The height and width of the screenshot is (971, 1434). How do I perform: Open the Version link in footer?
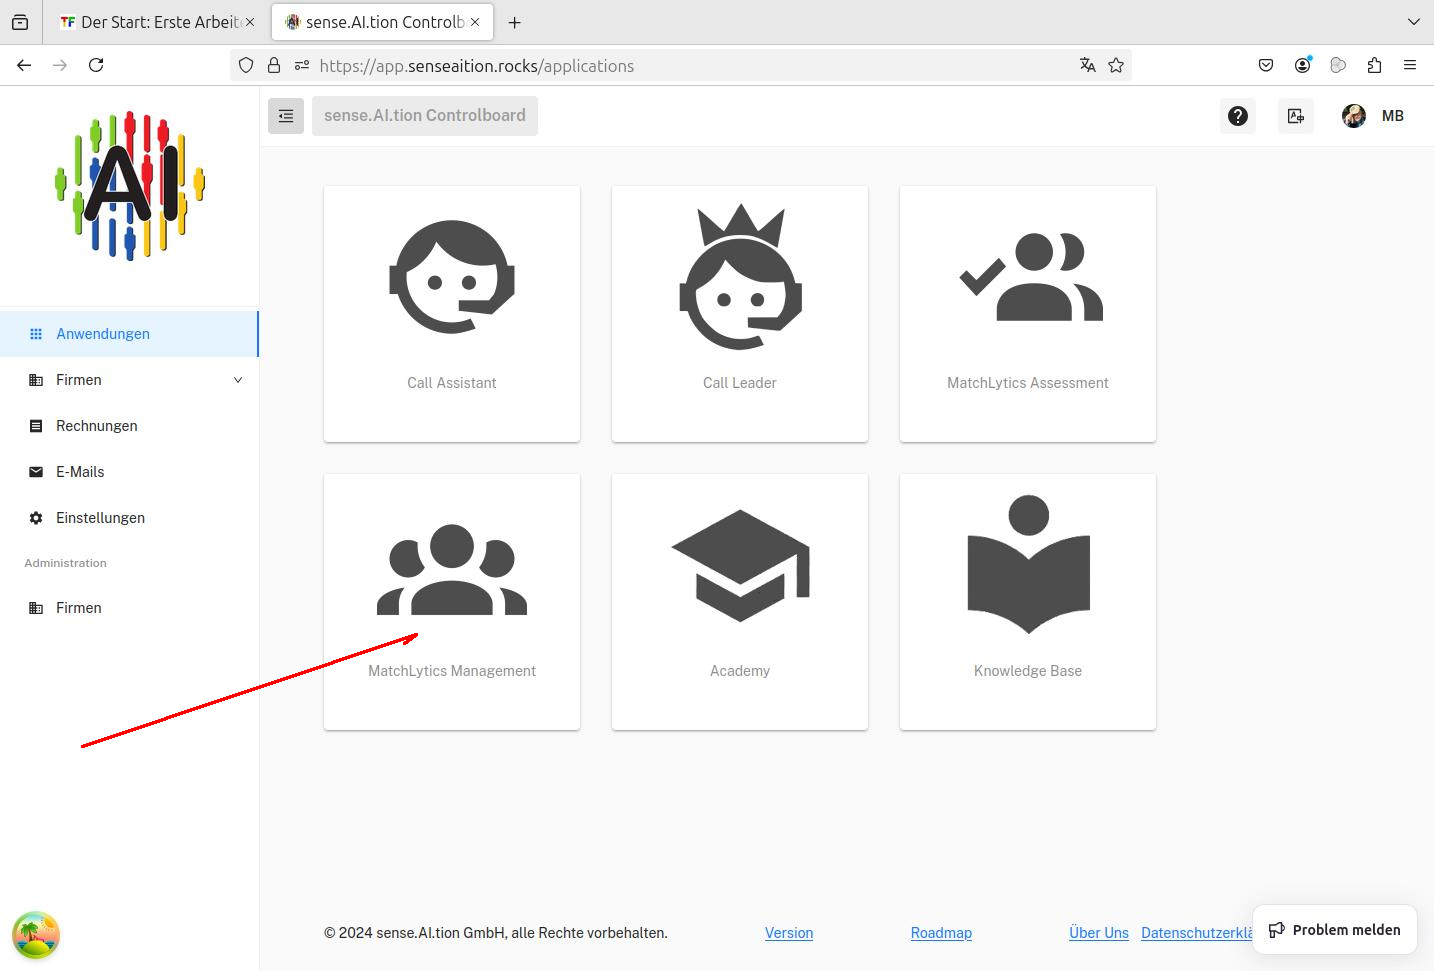[x=789, y=933]
